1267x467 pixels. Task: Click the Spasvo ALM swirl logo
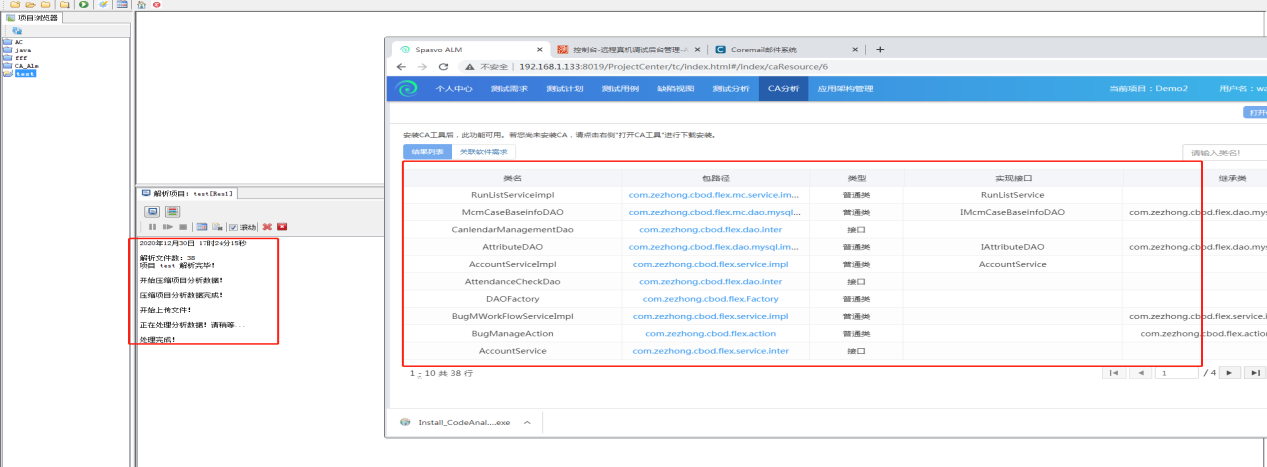tap(405, 89)
